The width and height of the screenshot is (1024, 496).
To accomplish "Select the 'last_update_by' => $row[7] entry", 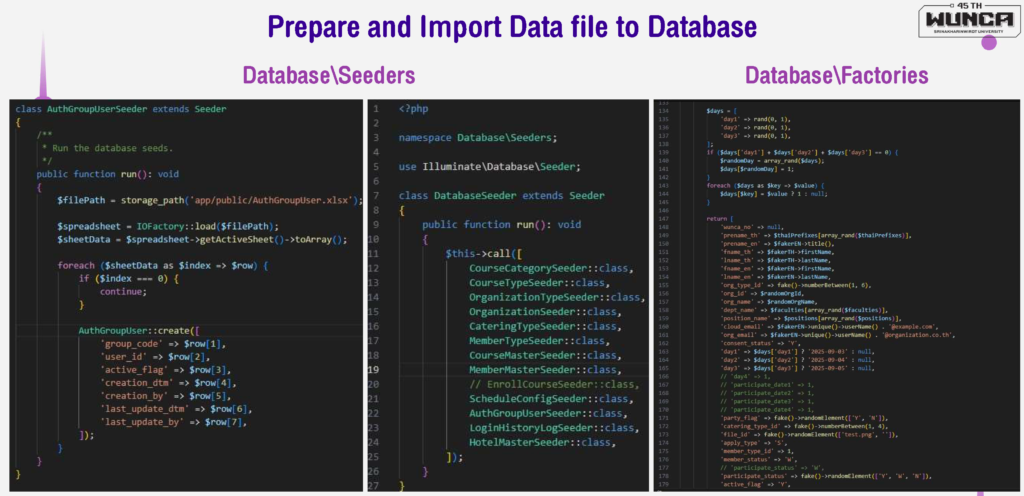I will [174, 422].
